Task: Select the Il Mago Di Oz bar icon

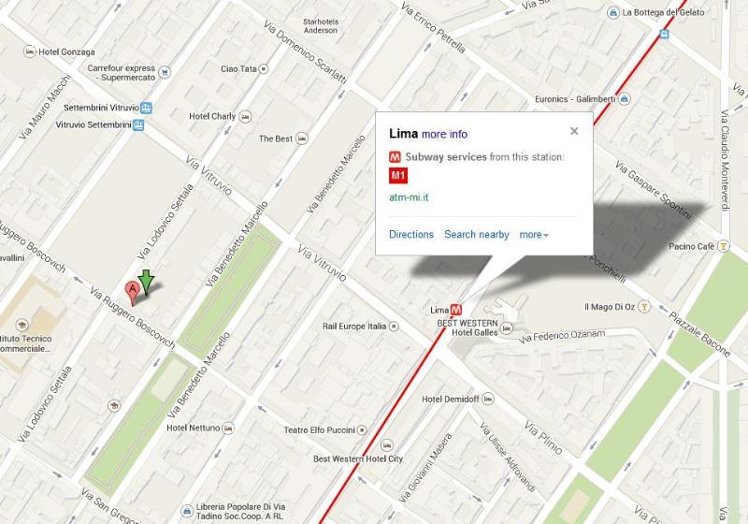Action: [644, 306]
